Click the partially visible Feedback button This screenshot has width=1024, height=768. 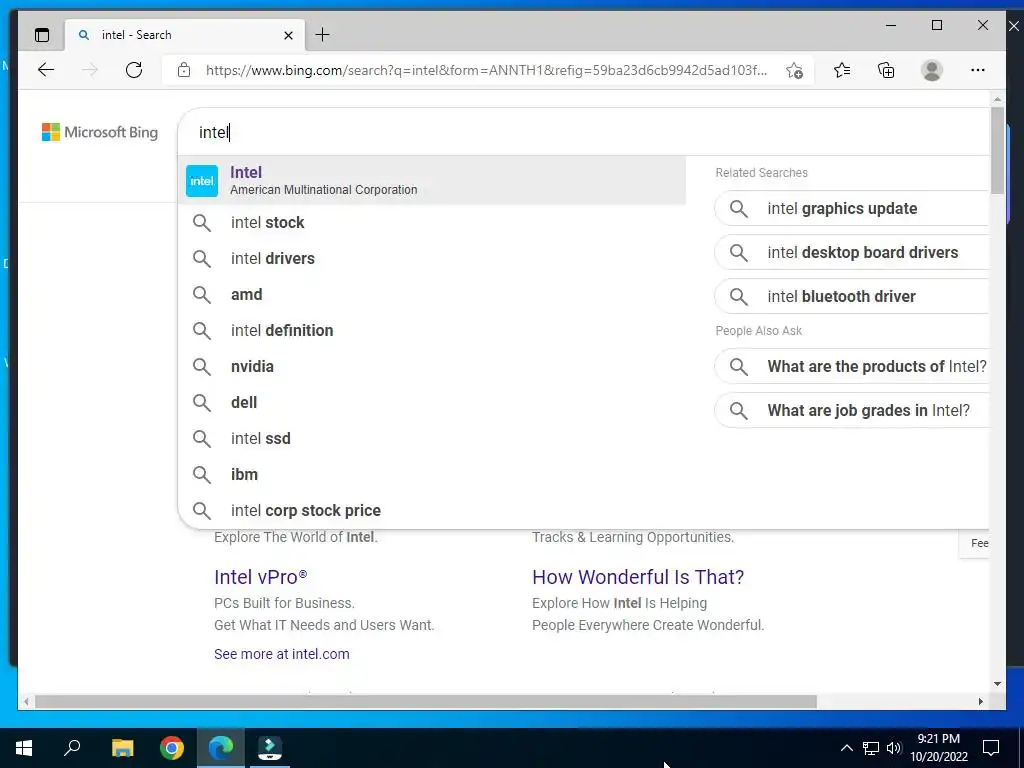974,543
